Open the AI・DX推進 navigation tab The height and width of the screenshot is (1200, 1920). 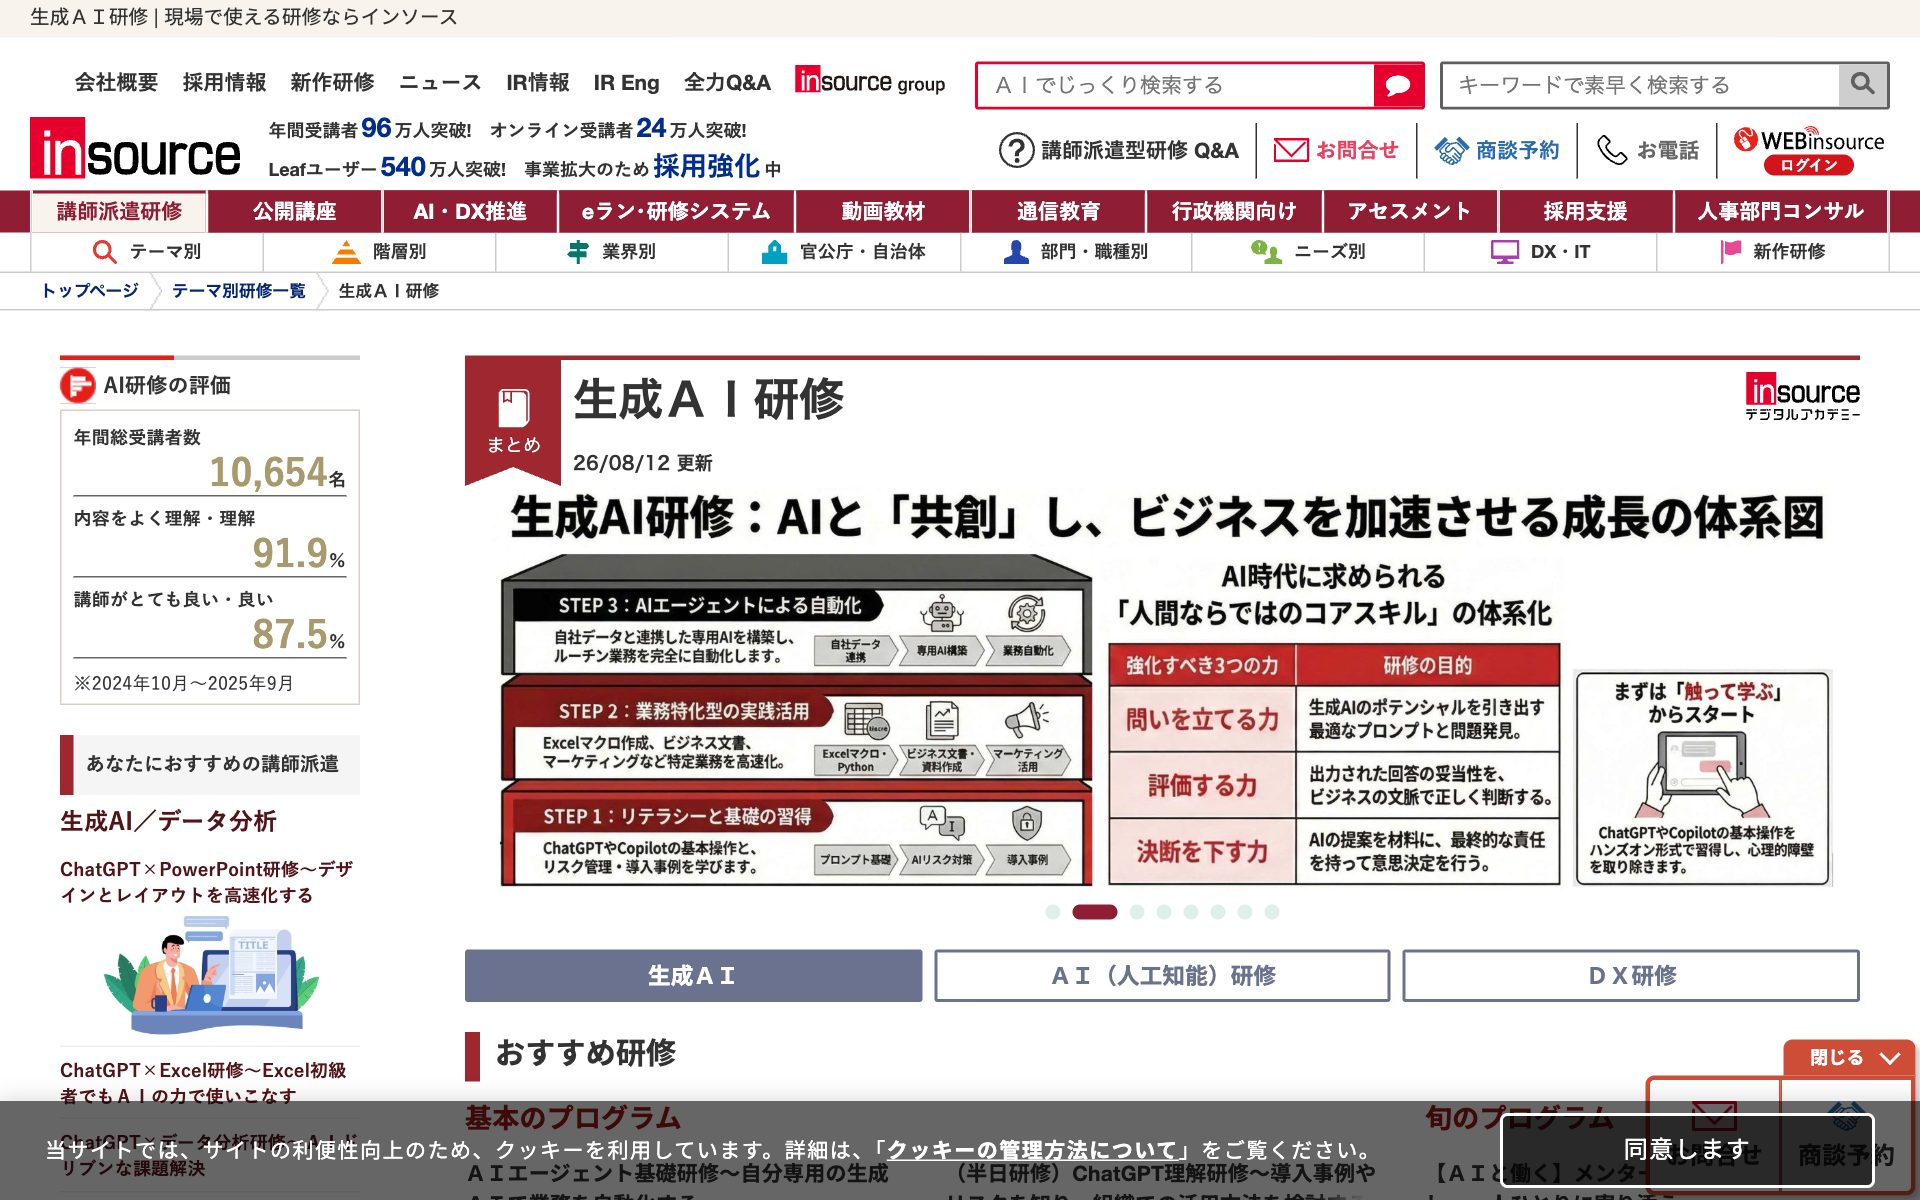(469, 211)
